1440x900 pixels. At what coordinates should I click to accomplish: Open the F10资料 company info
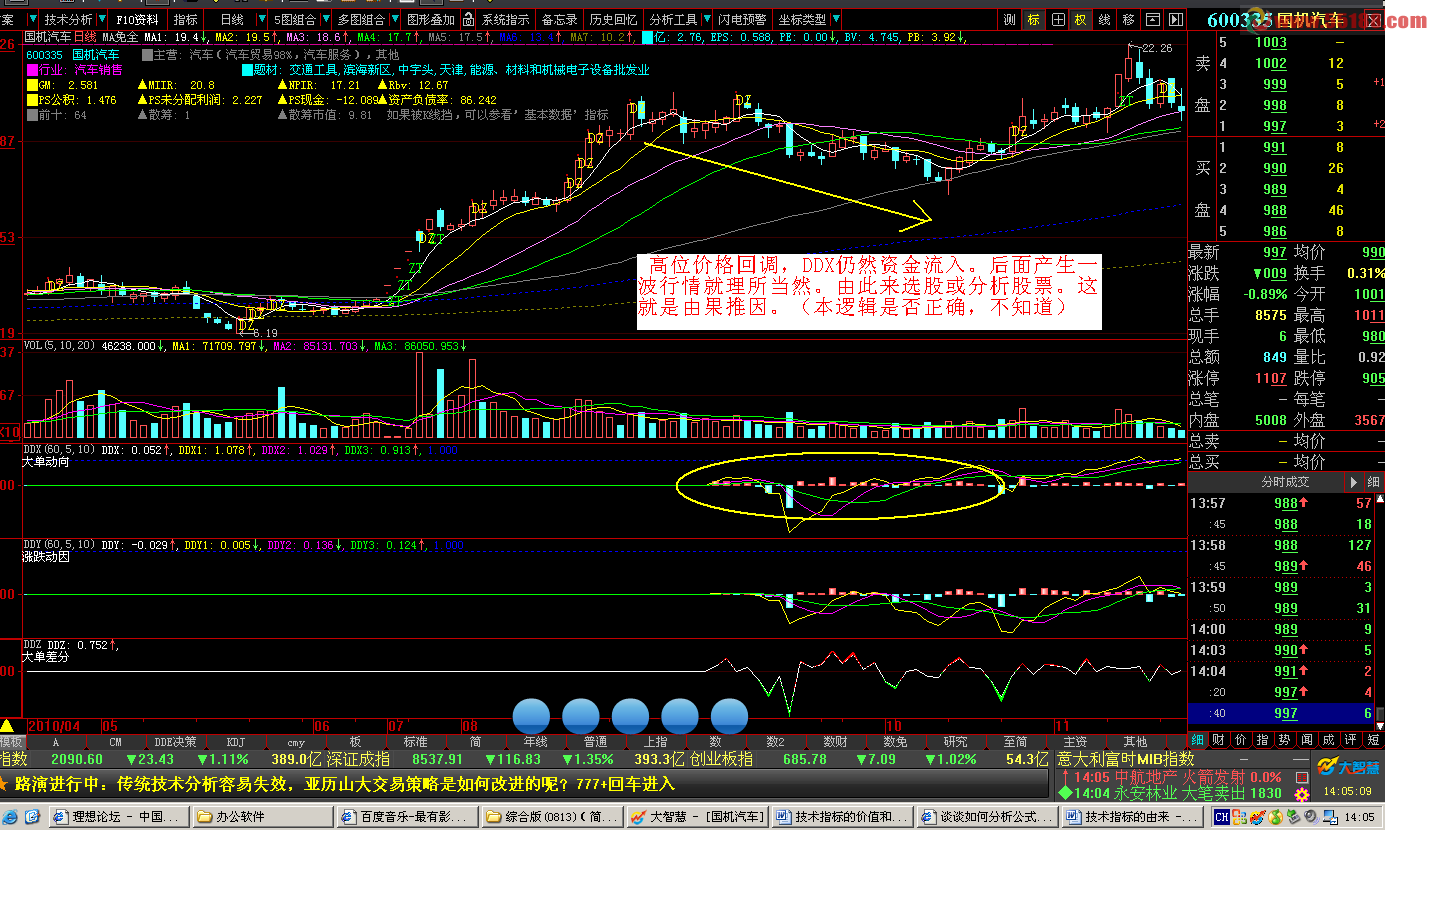(137, 19)
